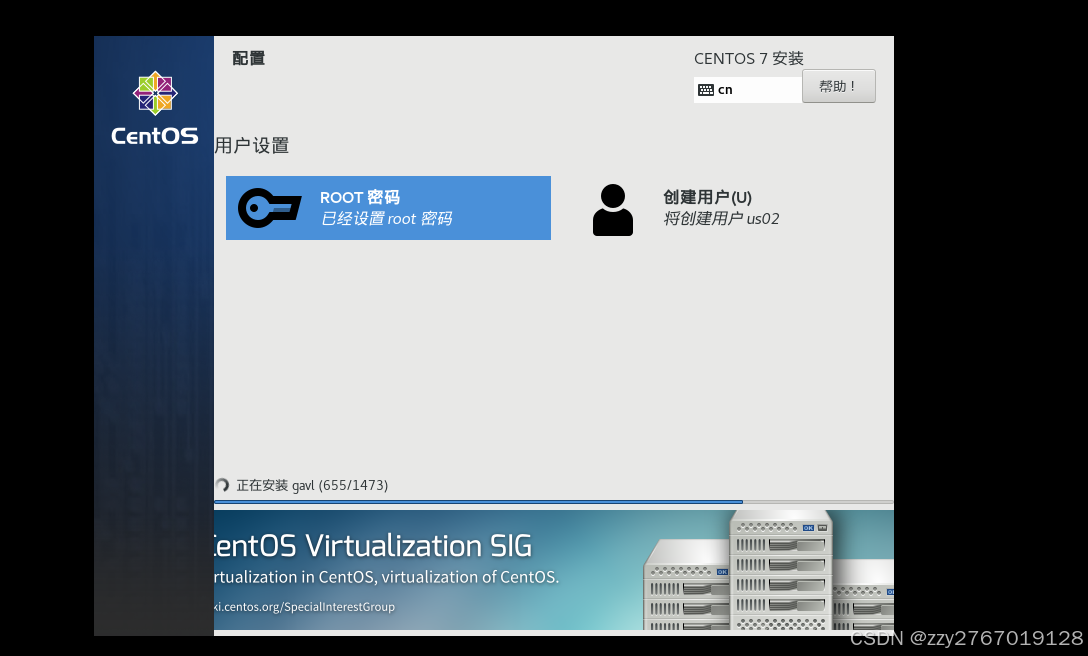This screenshot has height=656, width=1088.
Task: Click the CENTOS 7 安装 title
Action: (x=749, y=58)
